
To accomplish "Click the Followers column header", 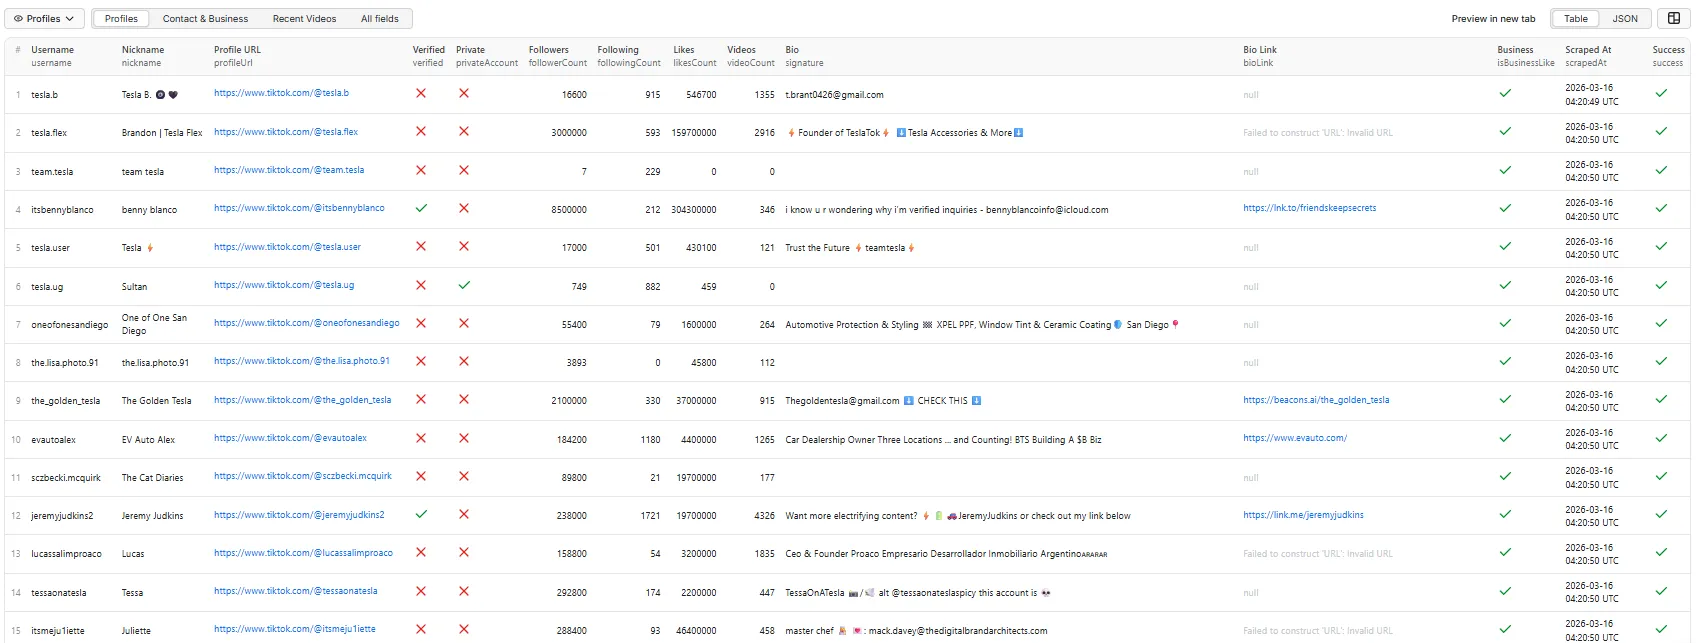I will click(548, 49).
